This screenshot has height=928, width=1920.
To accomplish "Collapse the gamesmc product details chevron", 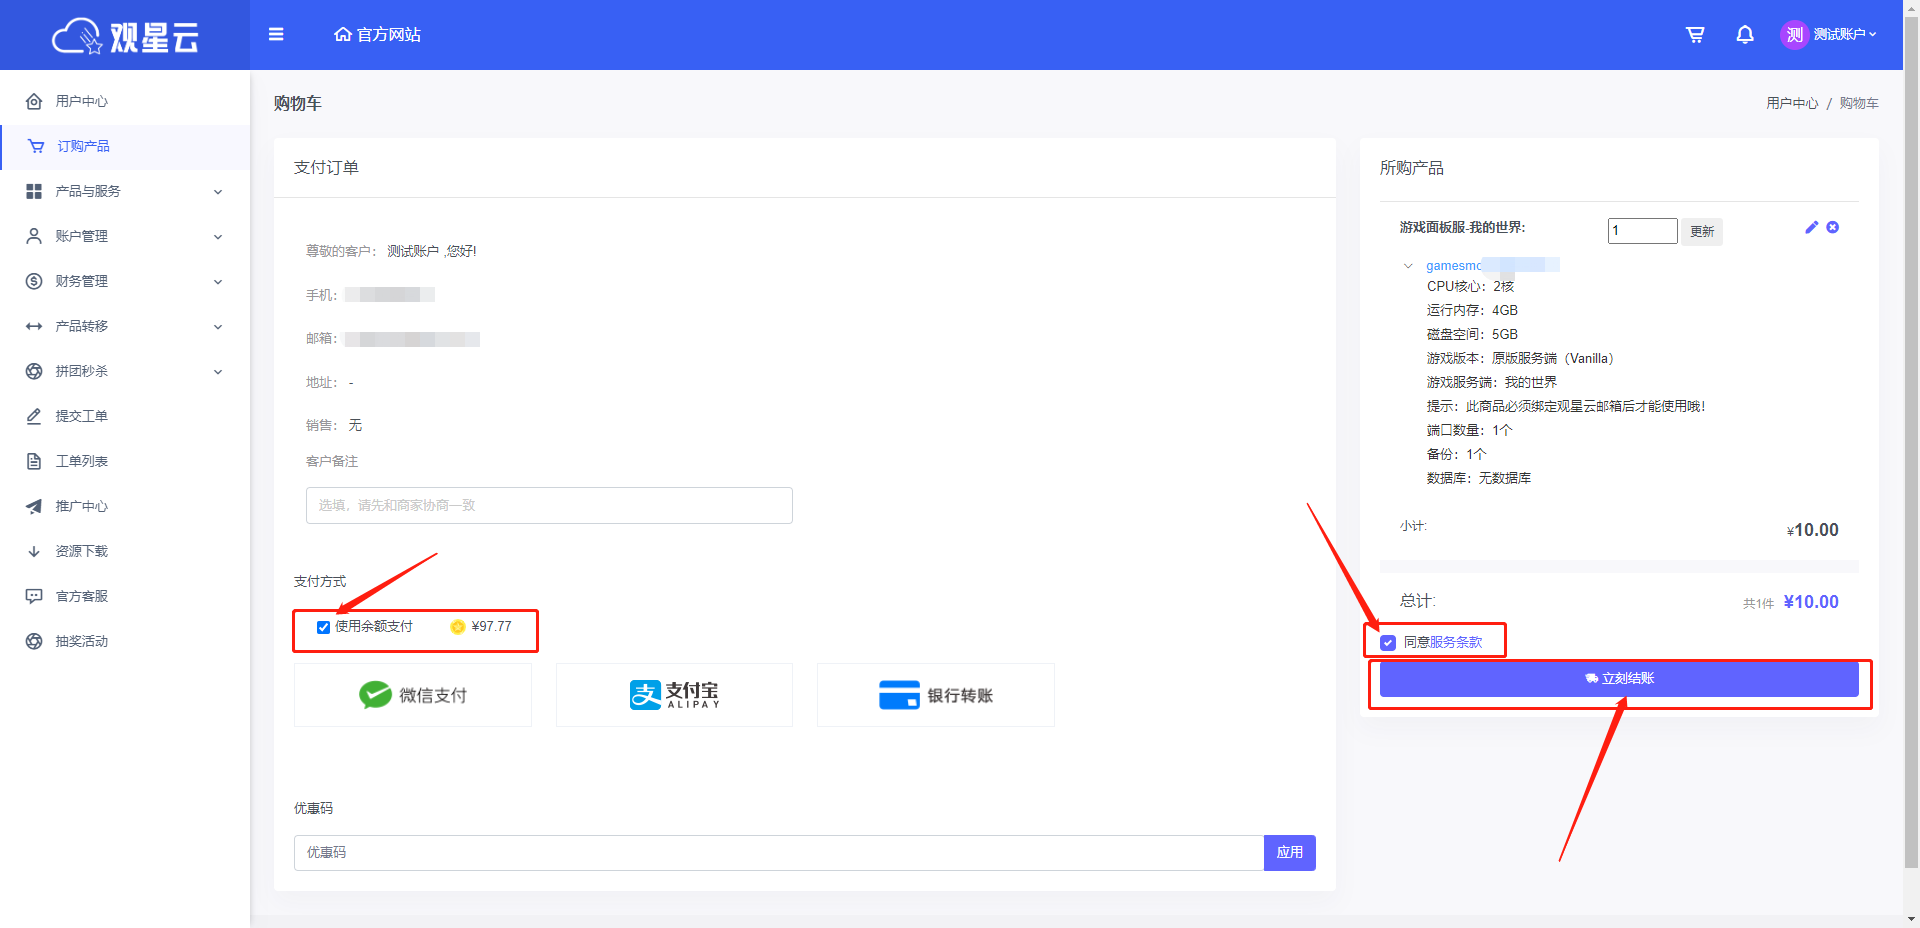I will pyautogui.click(x=1408, y=266).
